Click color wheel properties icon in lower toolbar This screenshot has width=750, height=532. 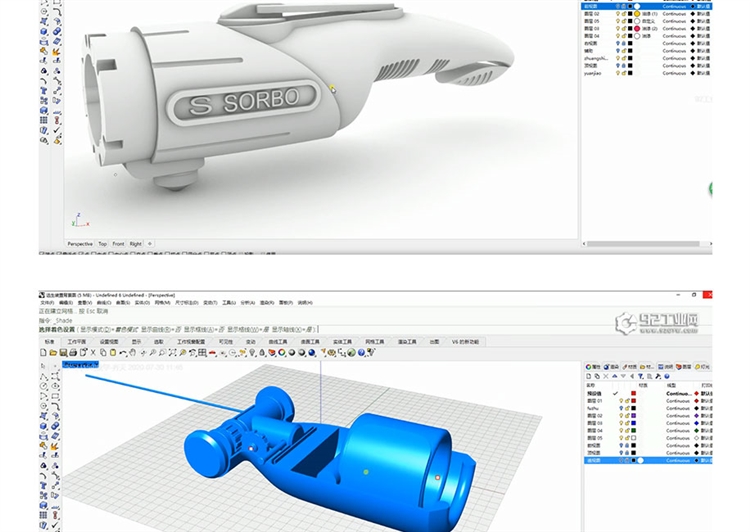[281, 353]
